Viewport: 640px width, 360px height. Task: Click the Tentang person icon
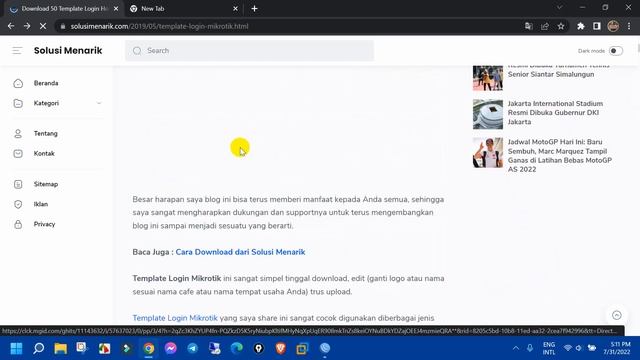pyautogui.click(x=18, y=133)
